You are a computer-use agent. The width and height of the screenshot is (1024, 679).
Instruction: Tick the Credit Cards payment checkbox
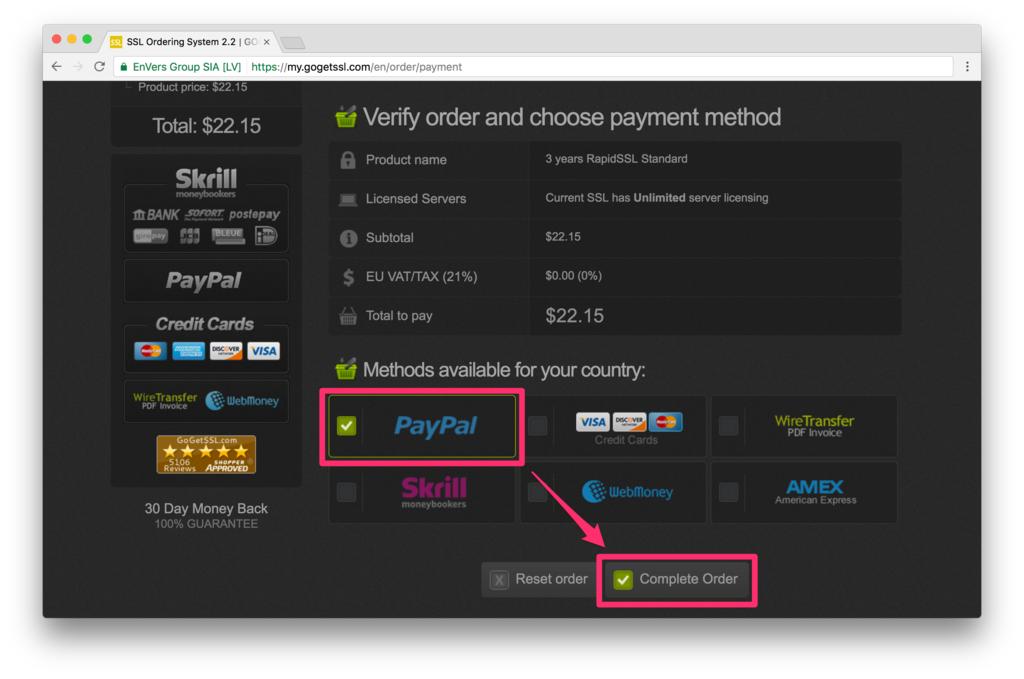pos(537,426)
